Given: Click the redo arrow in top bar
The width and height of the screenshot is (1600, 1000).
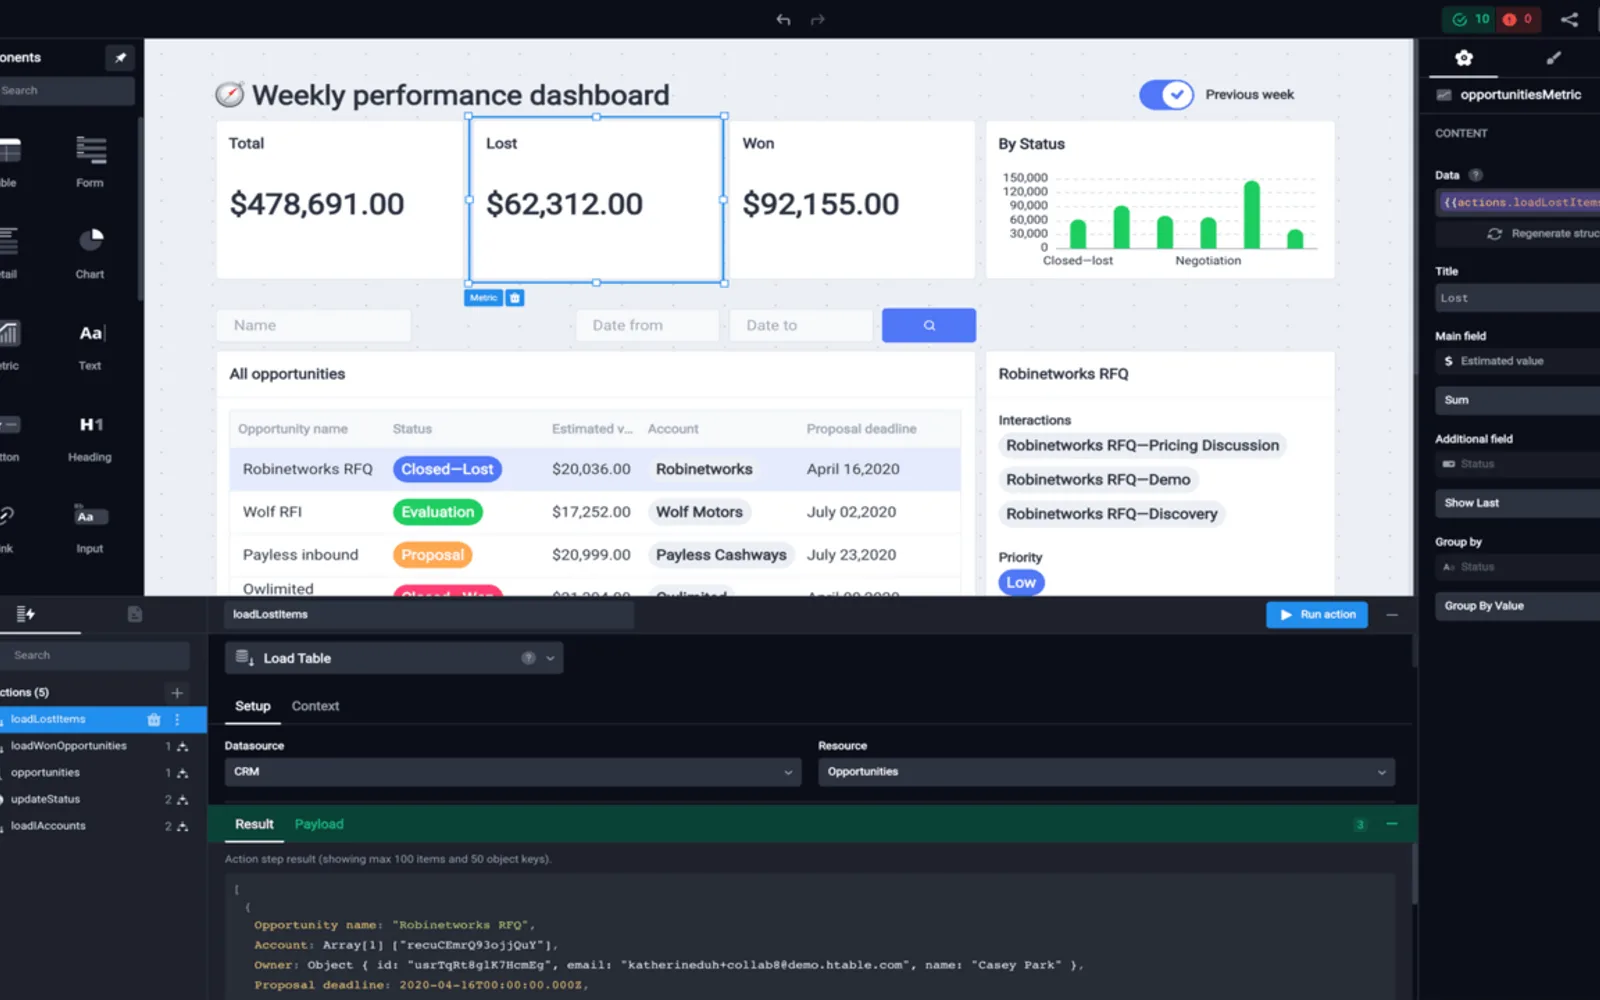Looking at the screenshot, I should click(x=817, y=19).
